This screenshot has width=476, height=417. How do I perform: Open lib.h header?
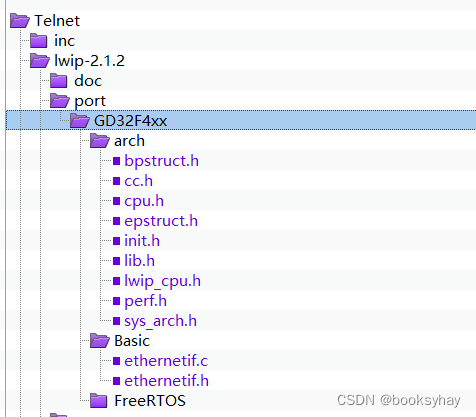pos(139,261)
